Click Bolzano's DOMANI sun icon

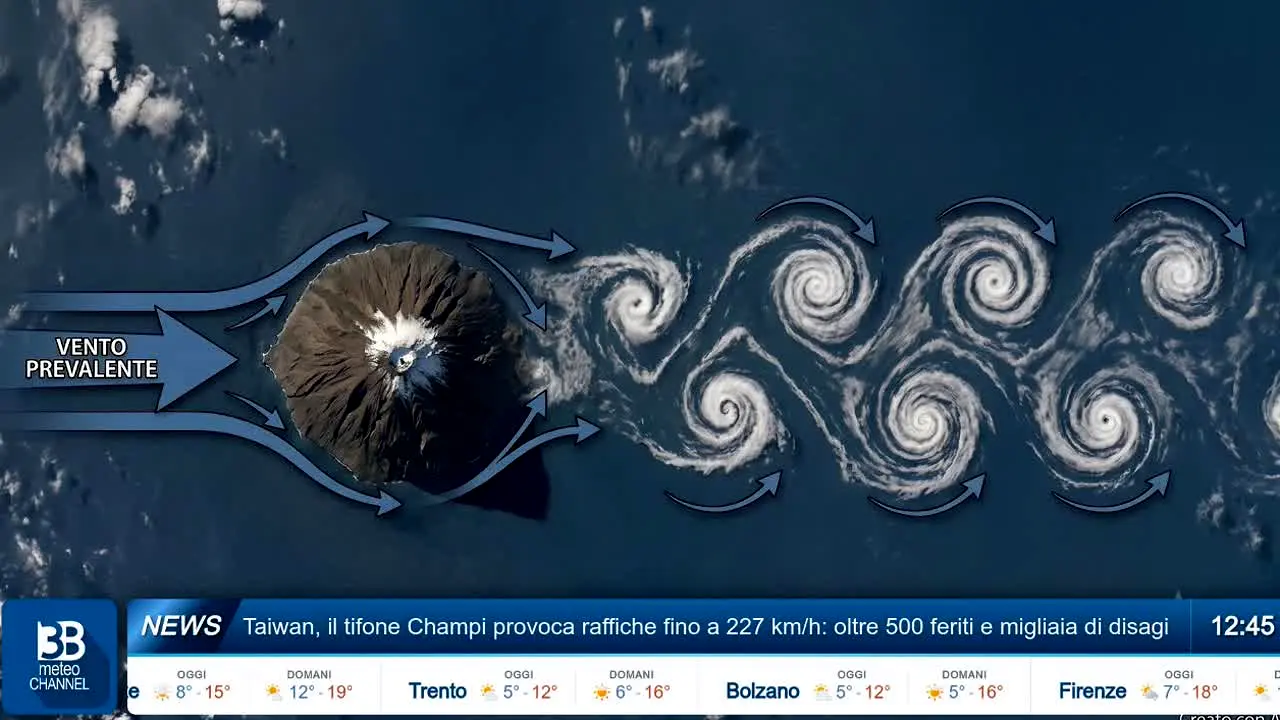pos(935,692)
